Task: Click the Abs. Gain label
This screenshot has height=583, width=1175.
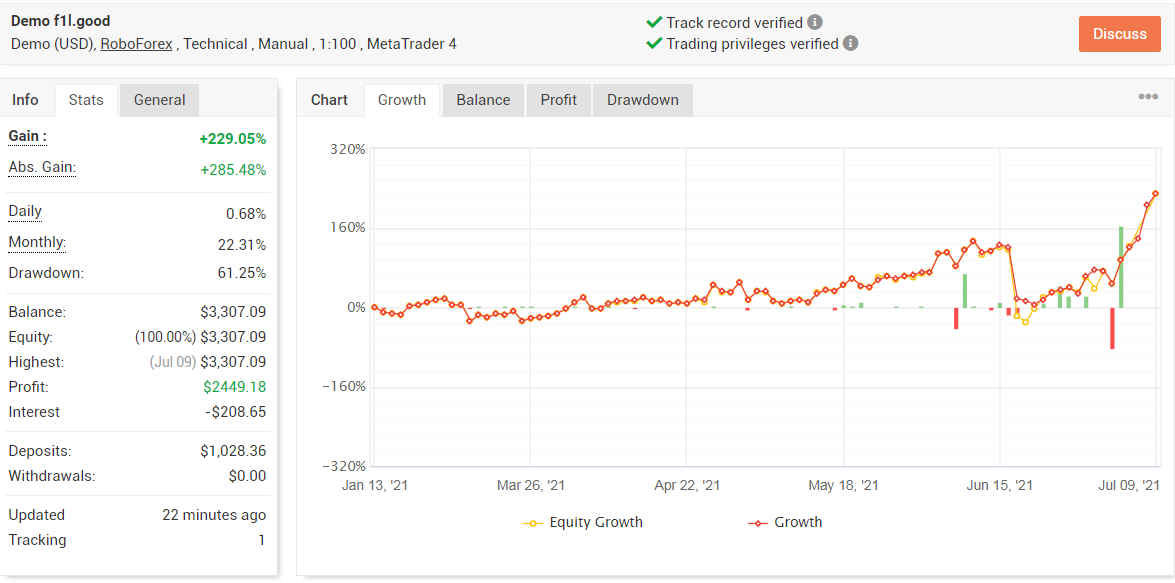Action: tap(42, 168)
